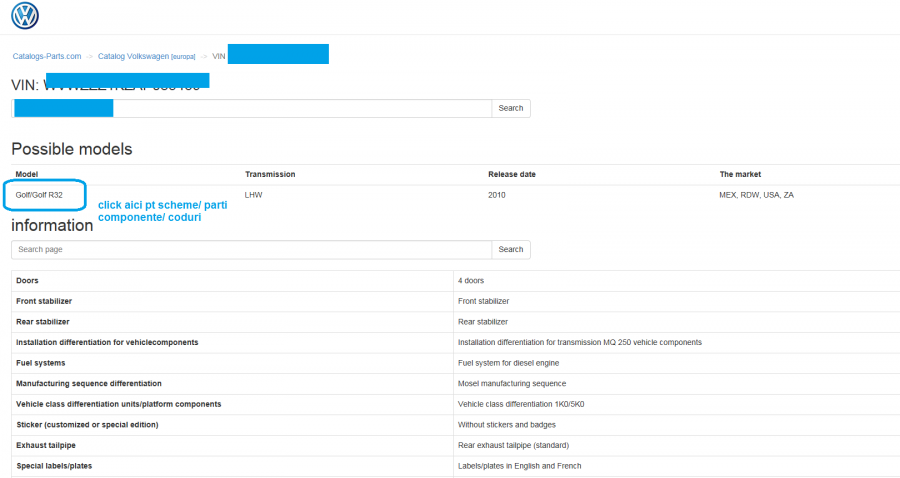
Task: Click the Search page input field
Action: click(x=251, y=250)
